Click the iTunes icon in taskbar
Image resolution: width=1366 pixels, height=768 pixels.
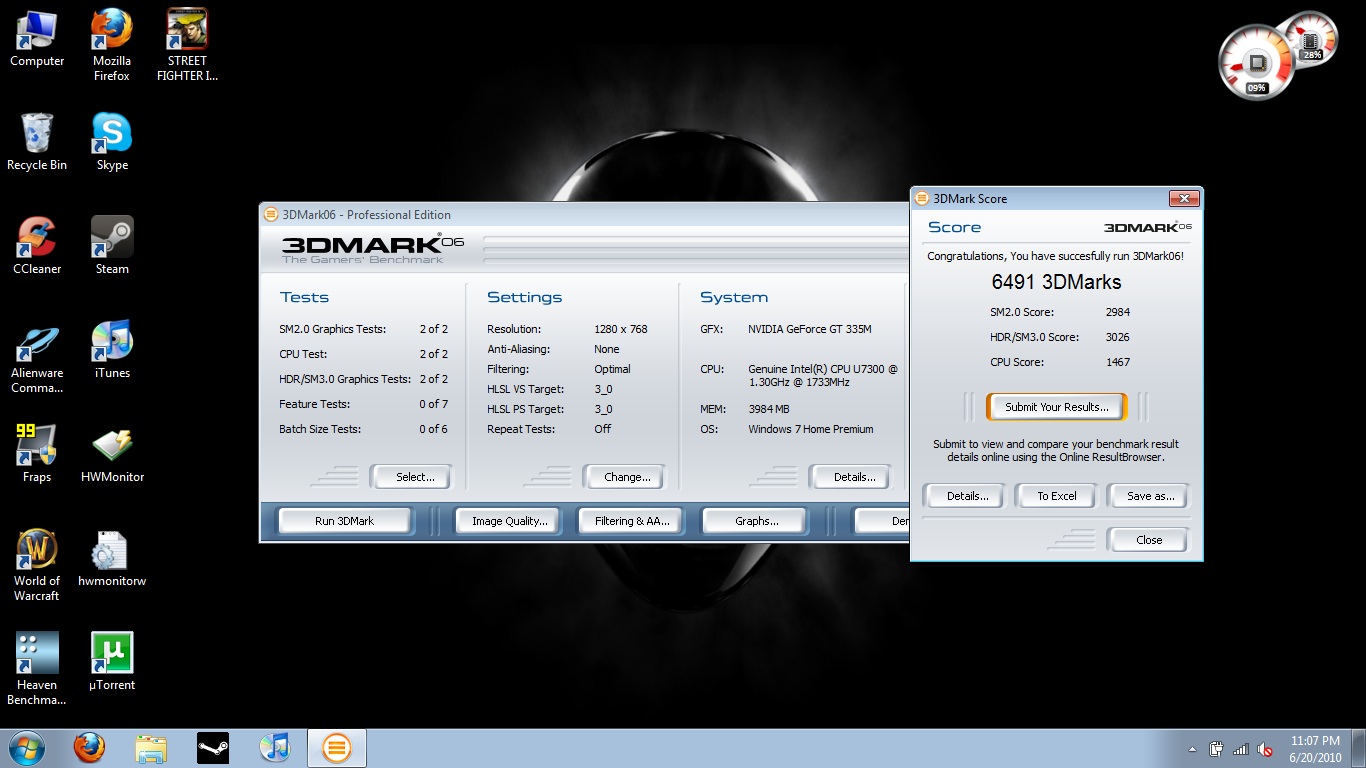point(274,748)
